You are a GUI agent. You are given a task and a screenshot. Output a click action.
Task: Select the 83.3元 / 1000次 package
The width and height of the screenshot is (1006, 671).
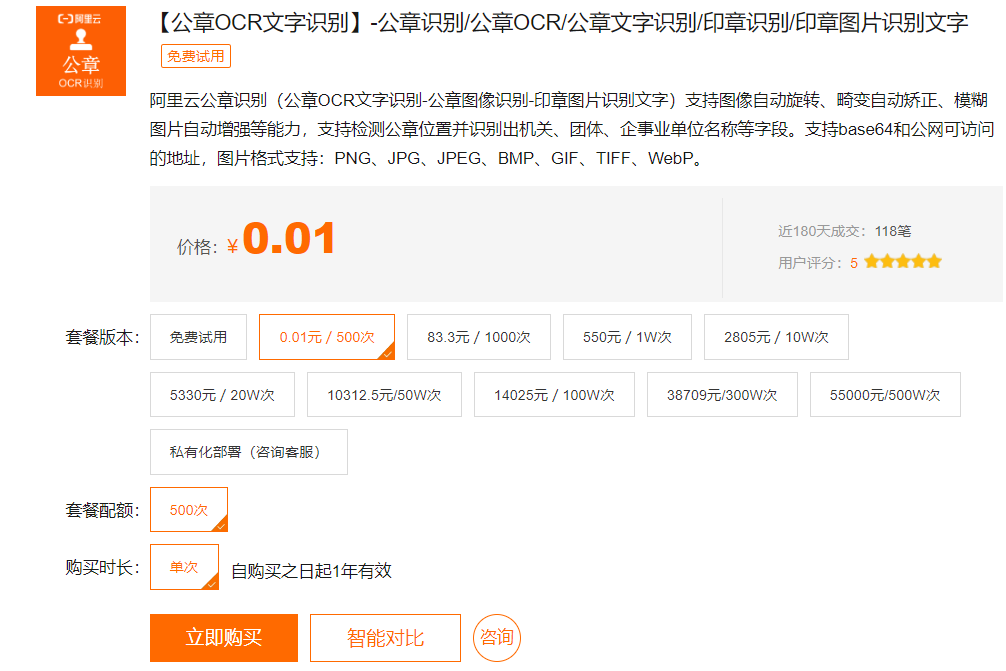coord(479,337)
